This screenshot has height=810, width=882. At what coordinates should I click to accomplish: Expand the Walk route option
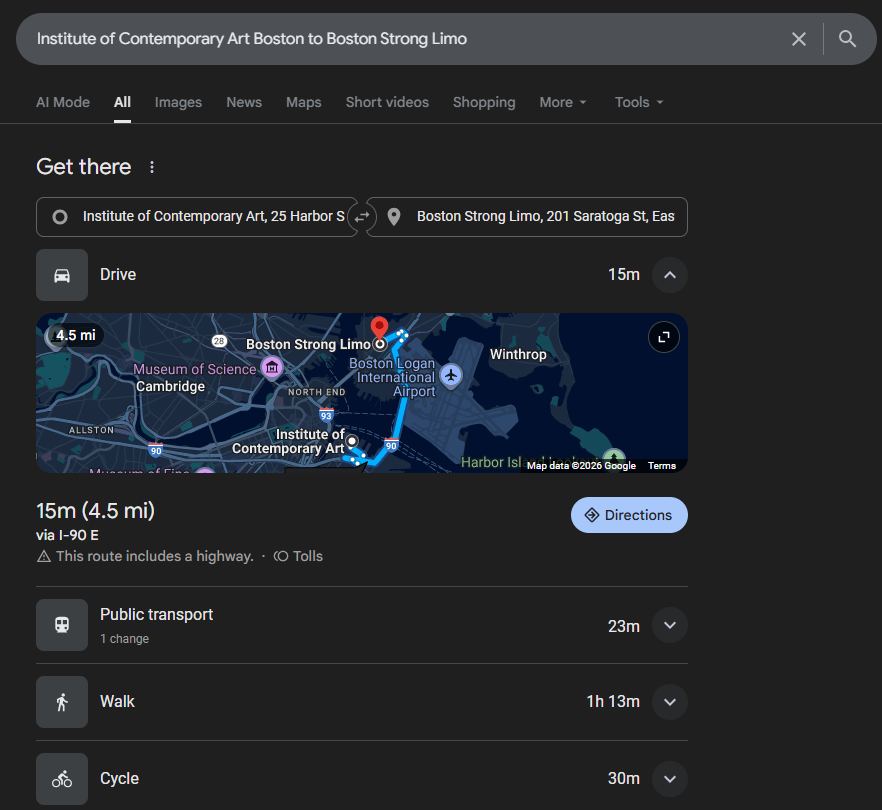670,702
